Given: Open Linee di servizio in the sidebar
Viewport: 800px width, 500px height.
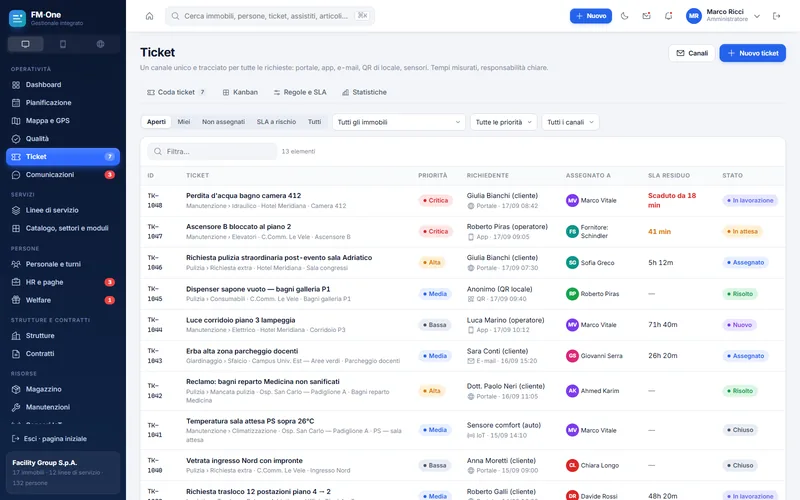Looking at the screenshot, I should tap(63, 210).
